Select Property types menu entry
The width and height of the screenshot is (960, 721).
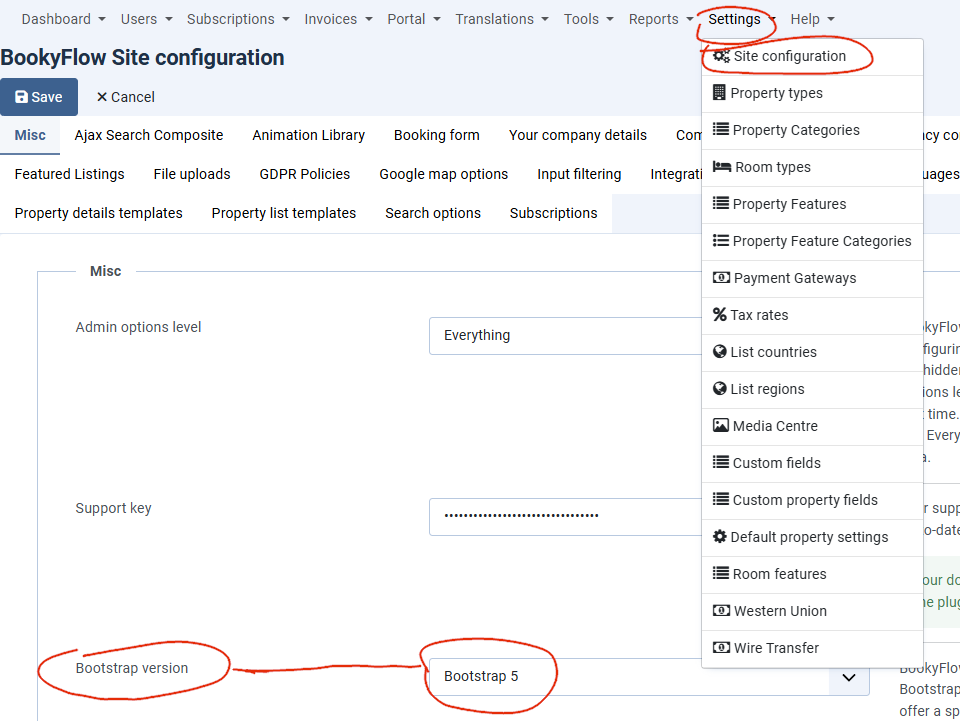pos(812,93)
